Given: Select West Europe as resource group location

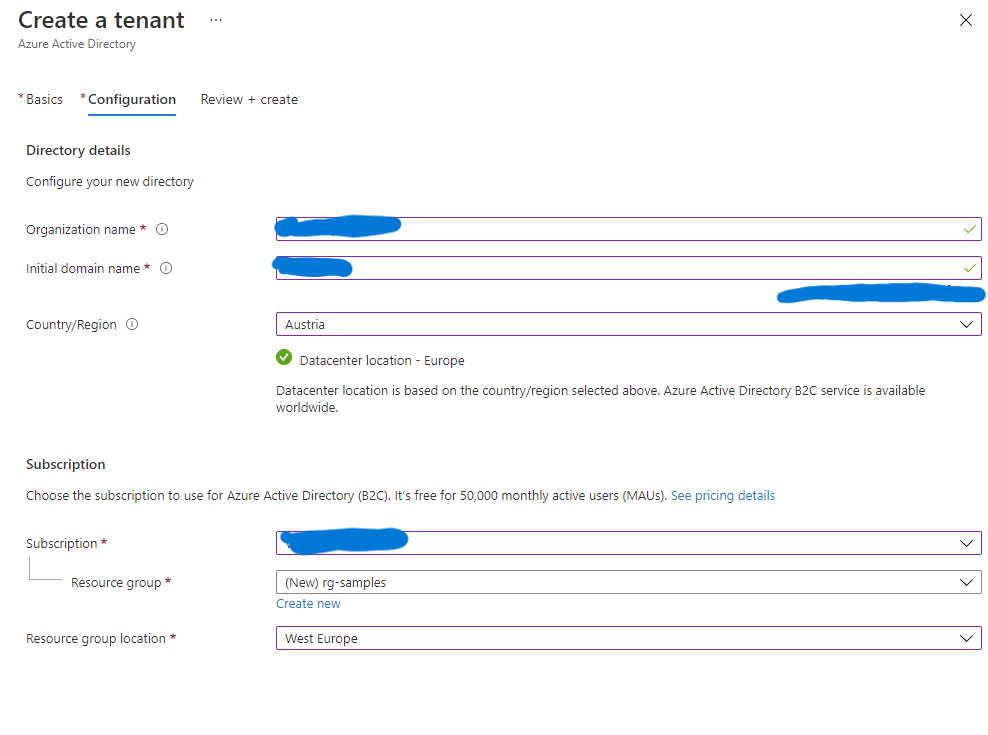Looking at the screenshot, I should click(500, 638).
